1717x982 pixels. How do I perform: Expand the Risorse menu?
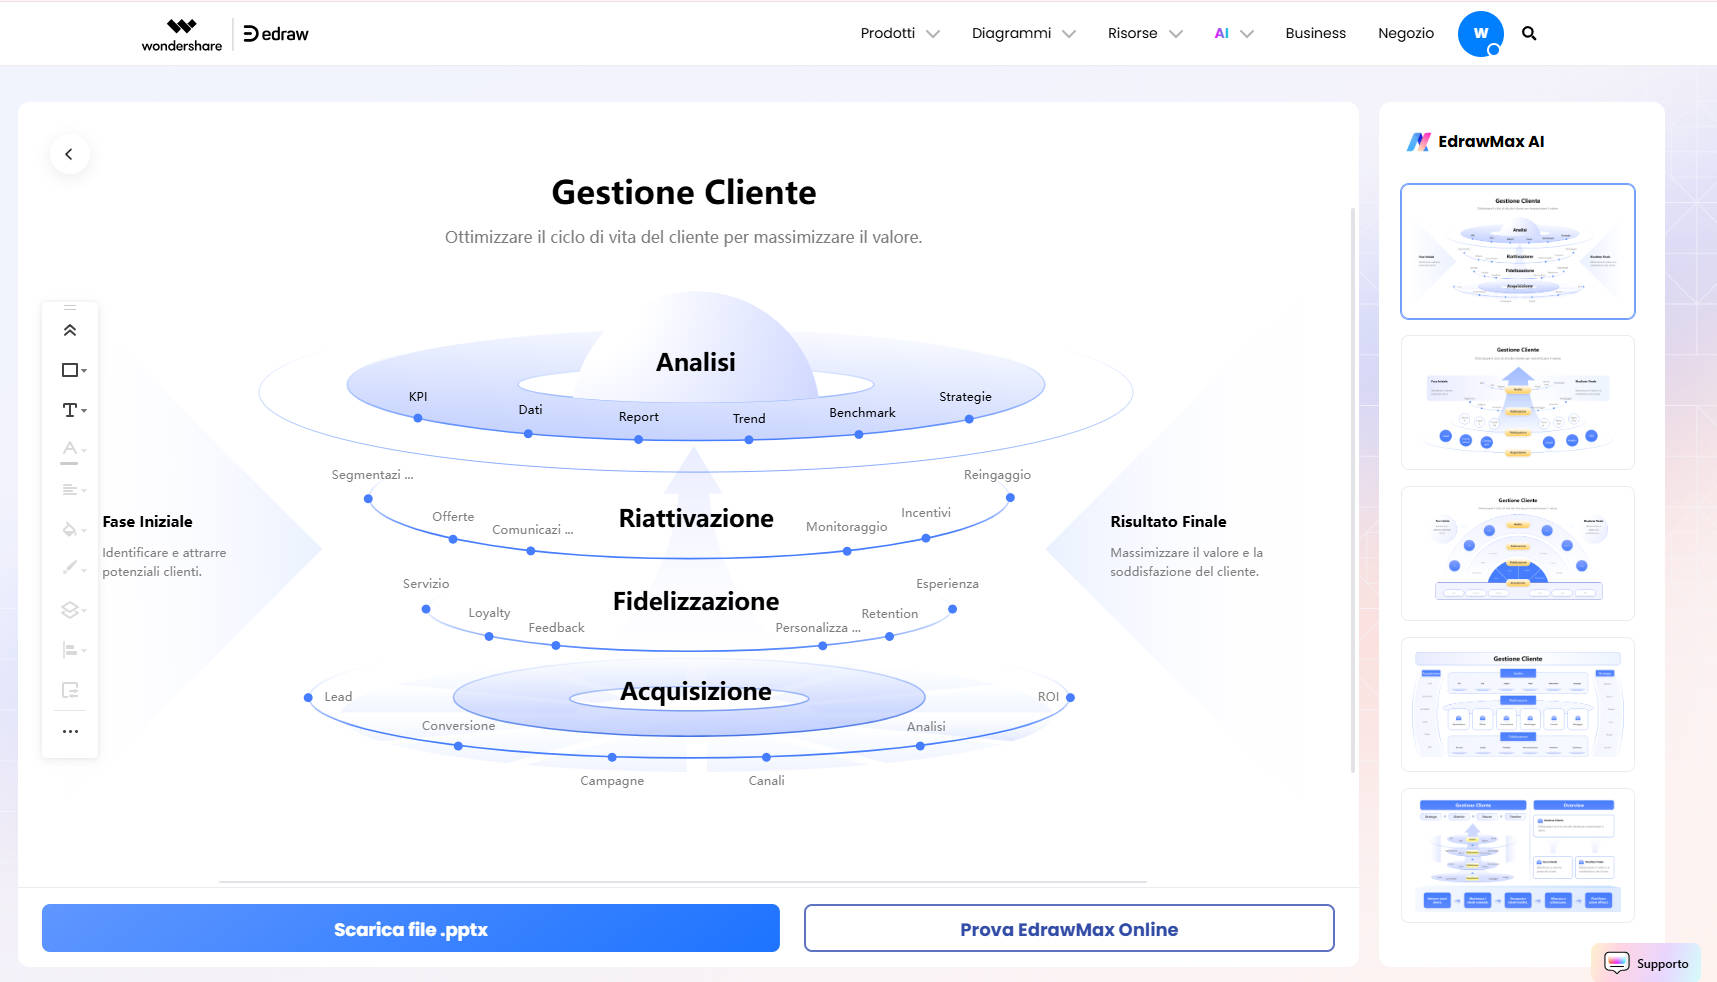coord(1145,33)
